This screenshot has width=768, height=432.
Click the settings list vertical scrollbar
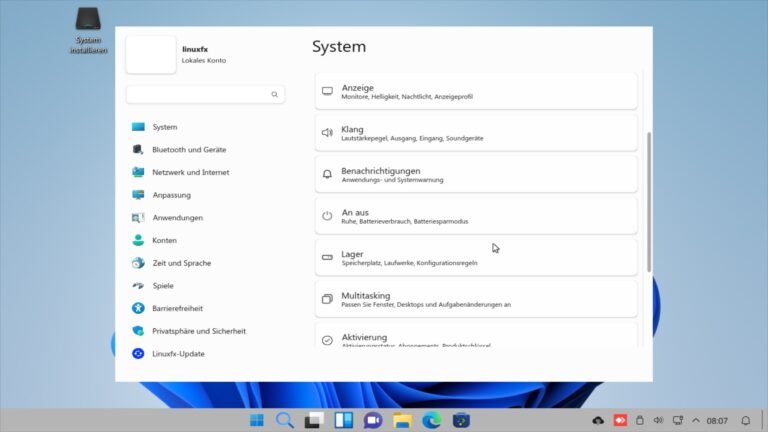click(649, 200)
